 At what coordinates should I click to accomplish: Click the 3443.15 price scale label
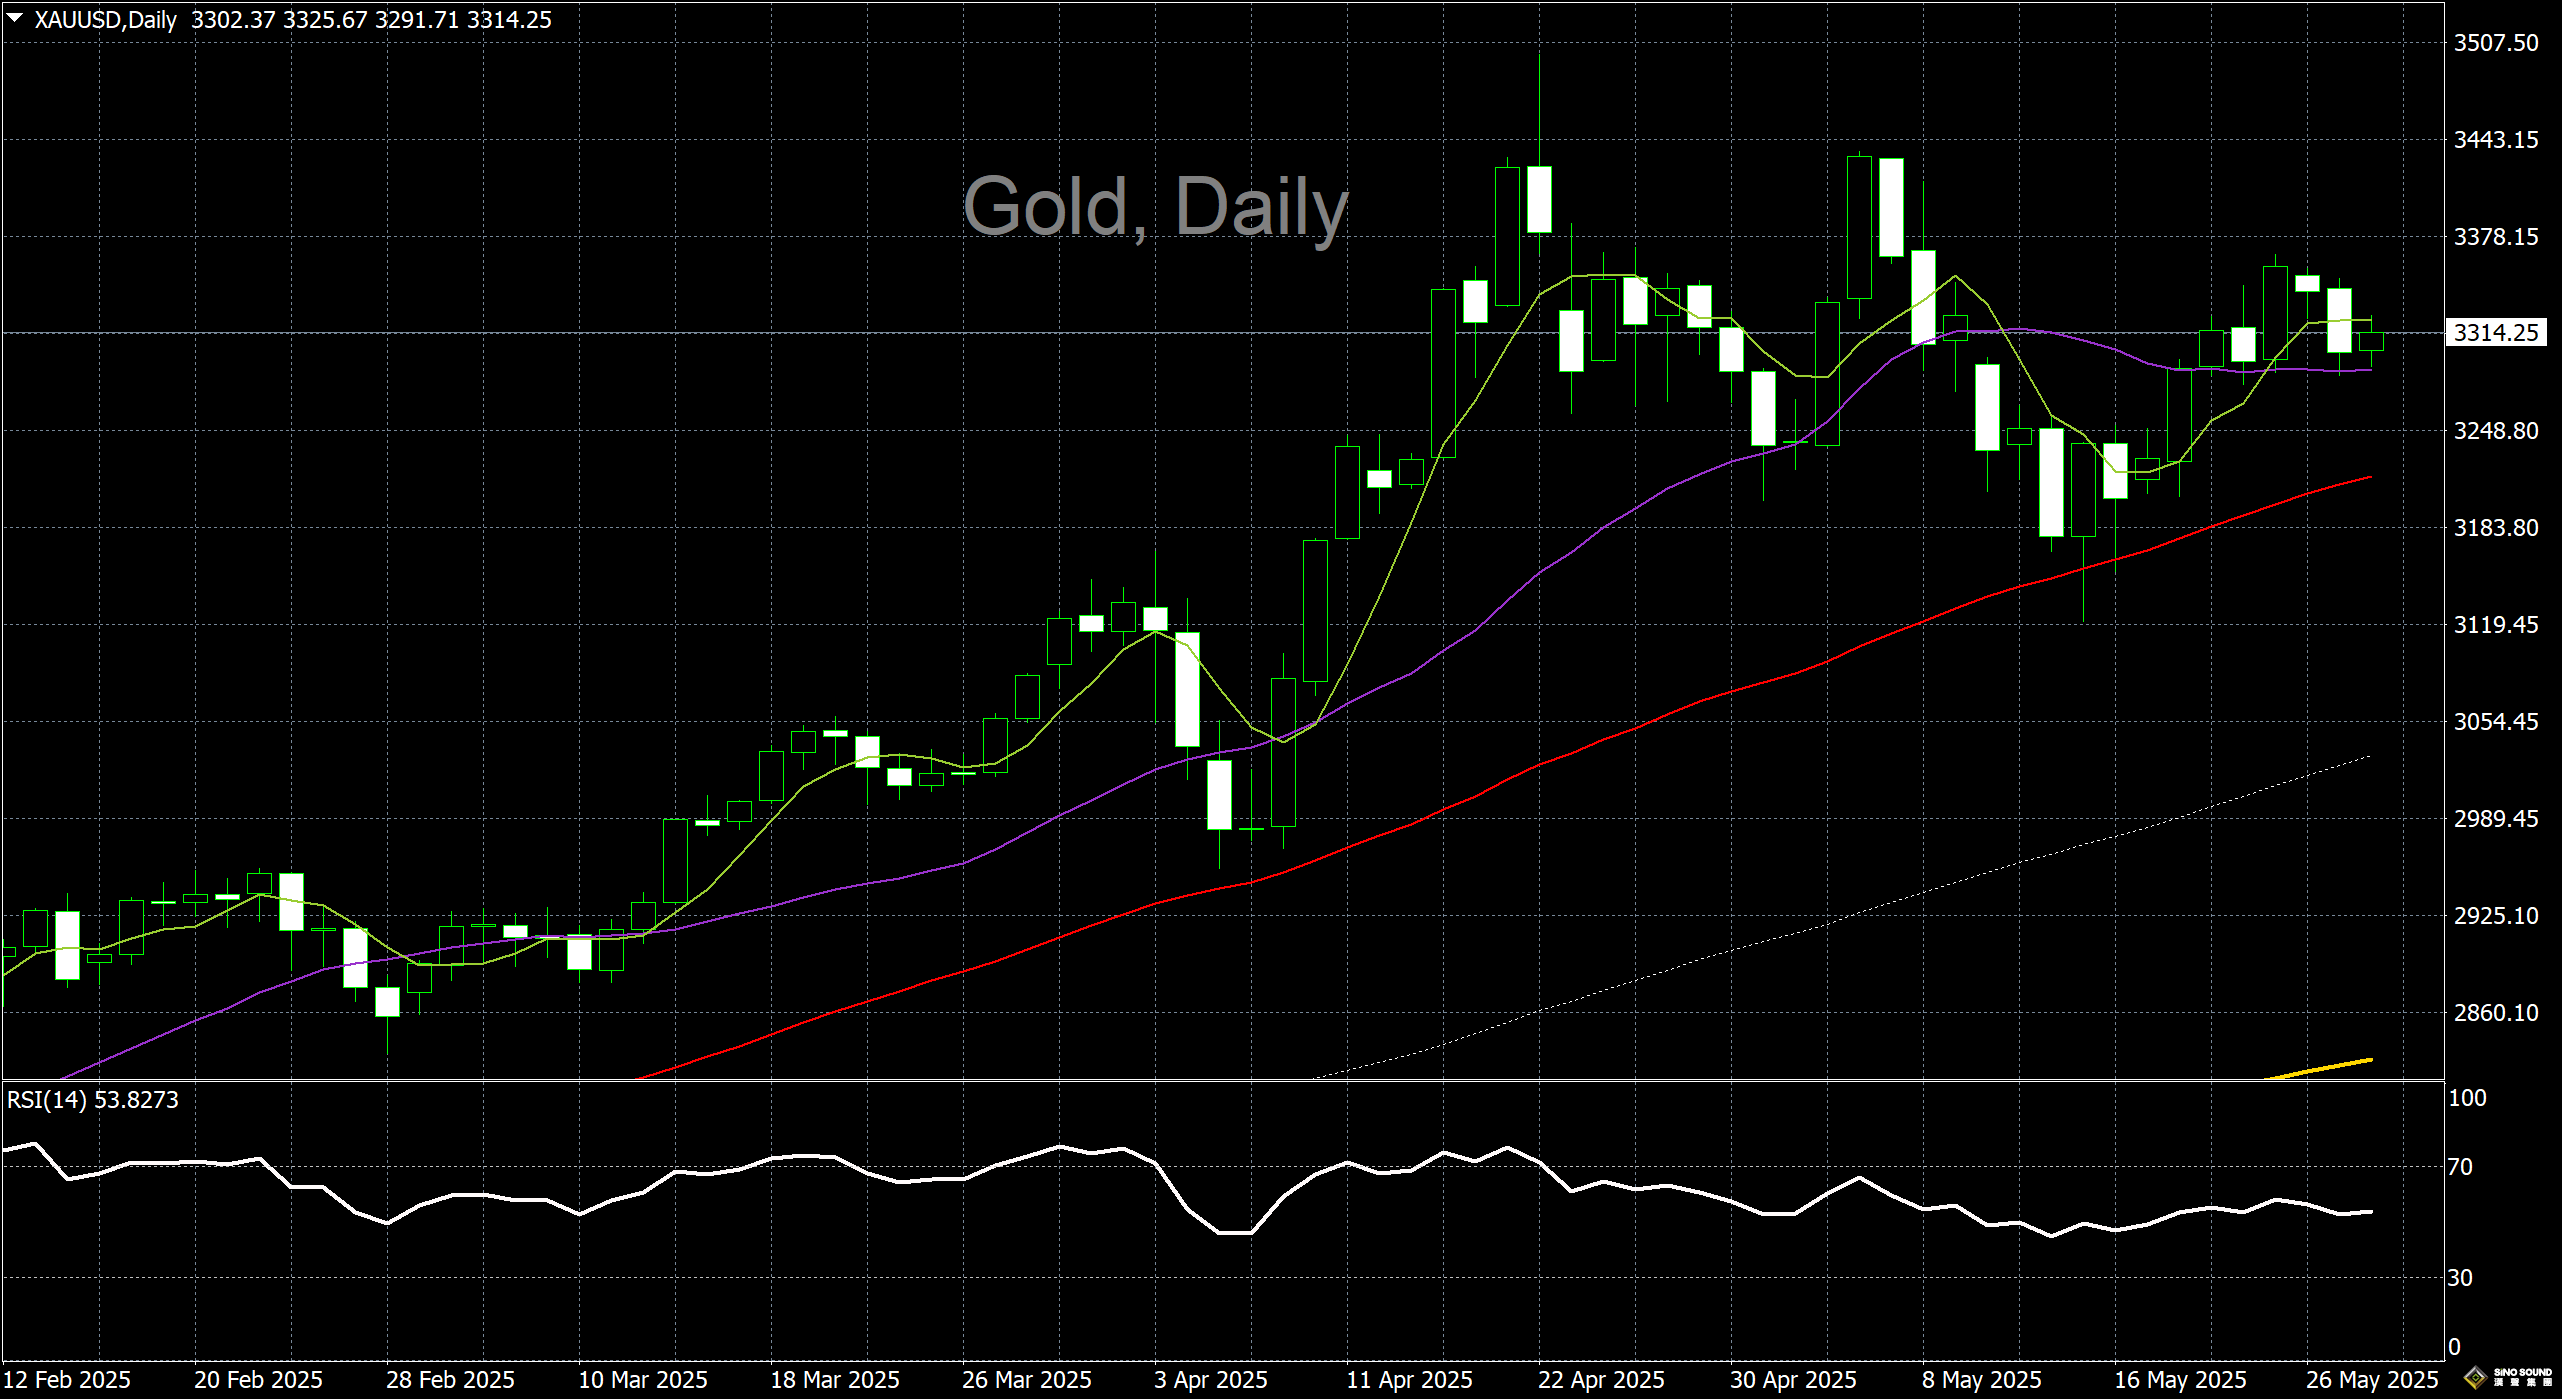tap(2495, 140)
